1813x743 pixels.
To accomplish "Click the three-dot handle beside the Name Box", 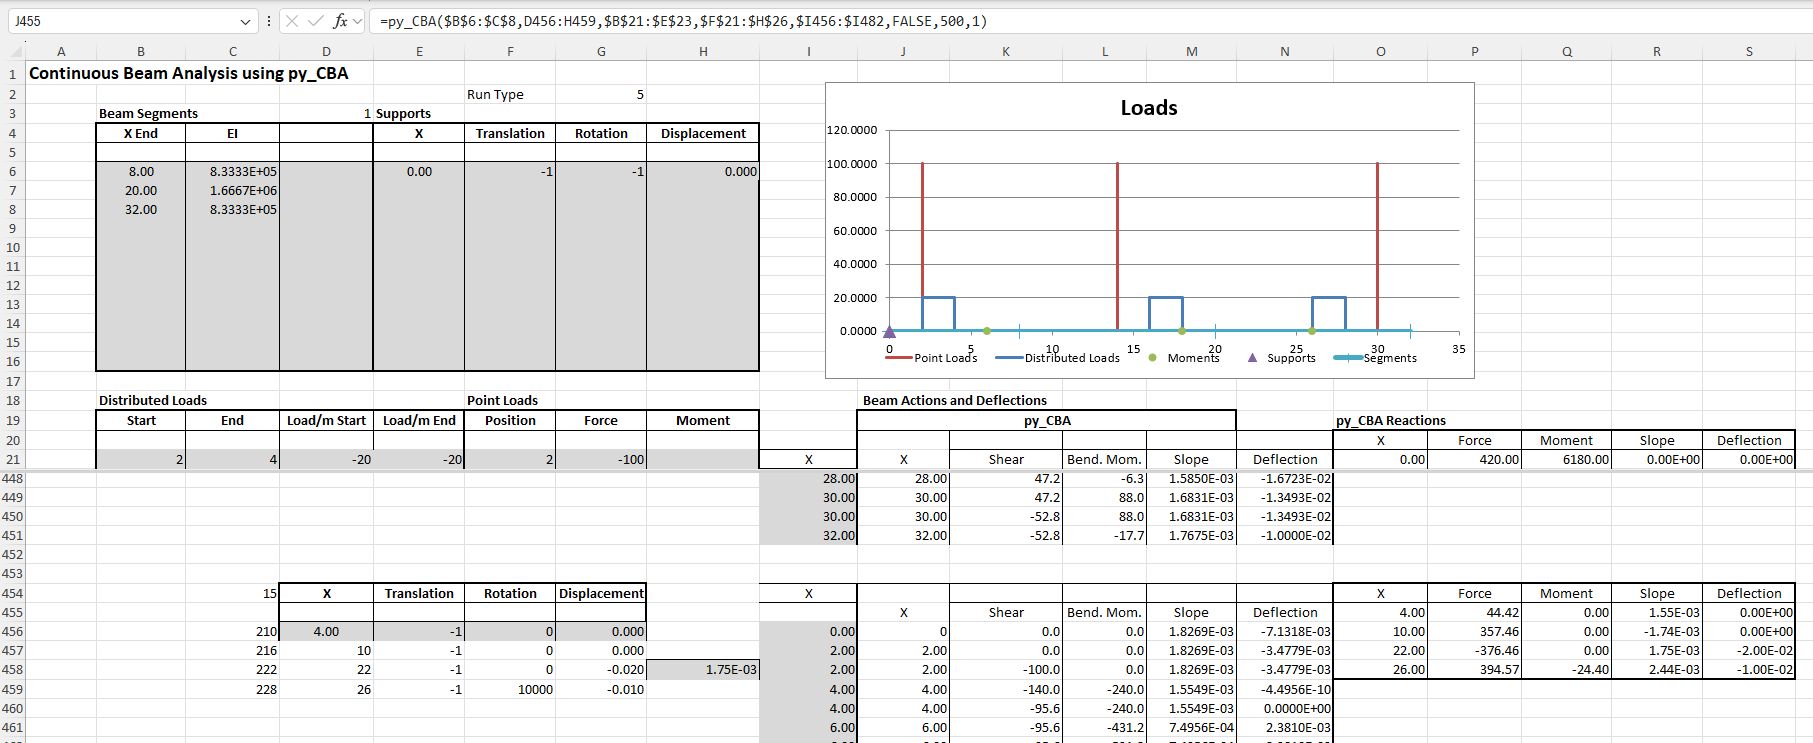I will [269, 21].
